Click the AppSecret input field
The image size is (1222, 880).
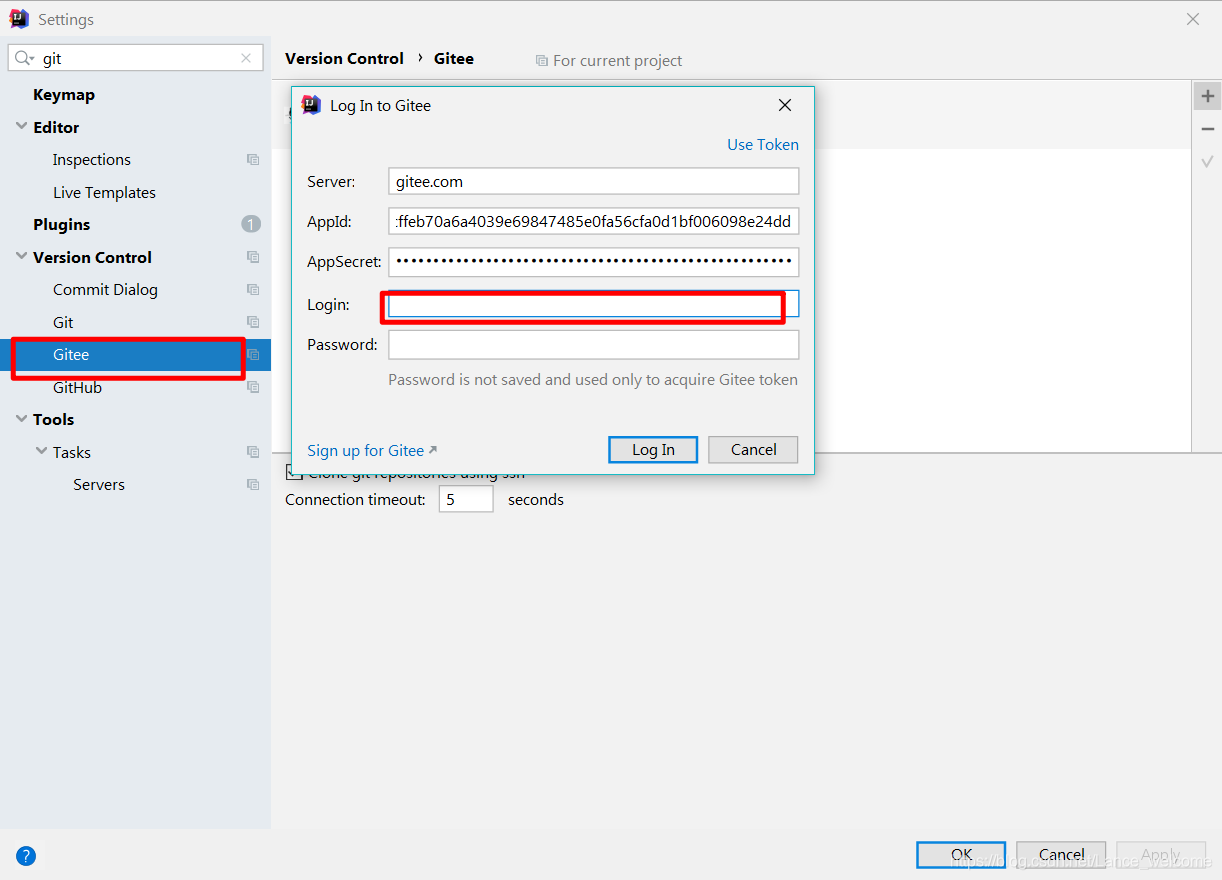594,261
